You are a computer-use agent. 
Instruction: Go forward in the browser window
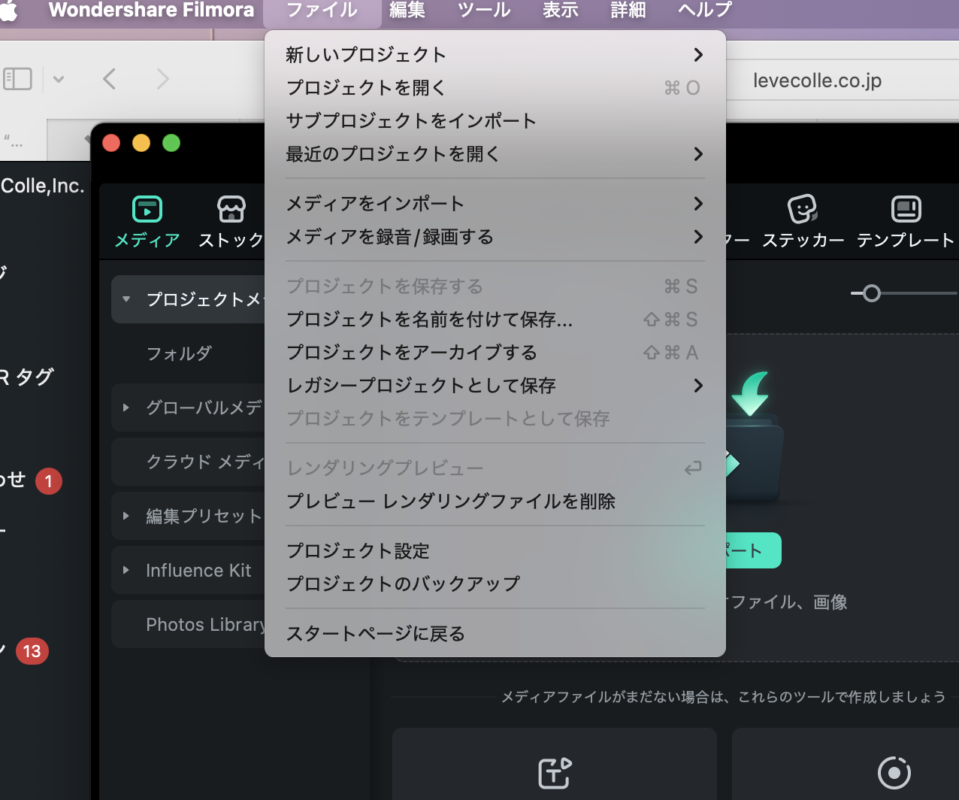pos(162,79)
